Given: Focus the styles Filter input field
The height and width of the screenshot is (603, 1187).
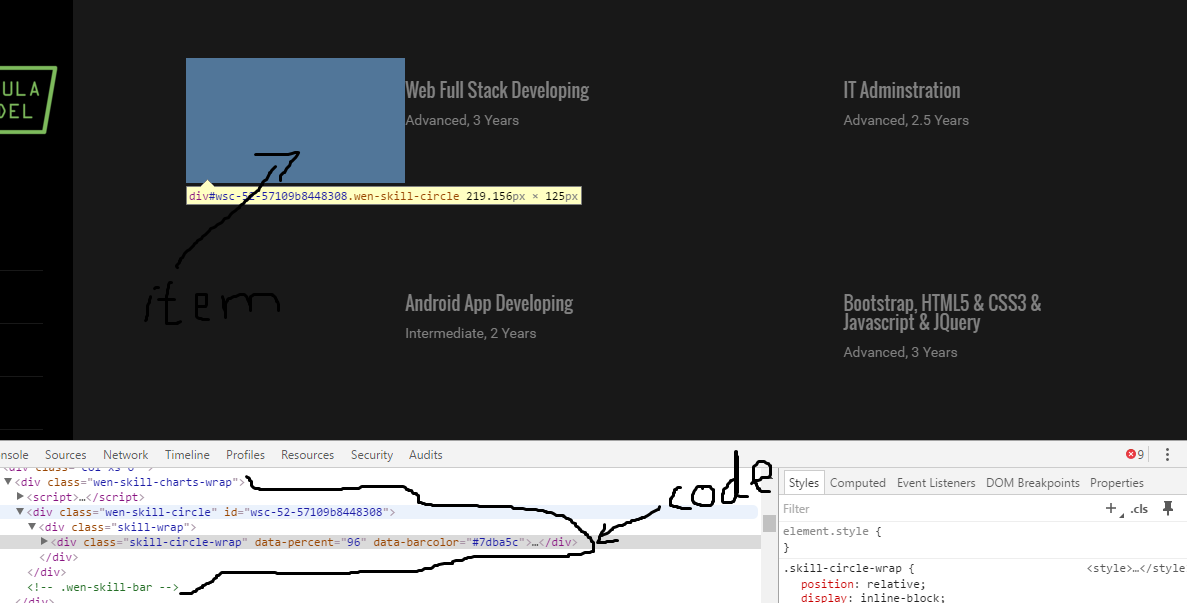Looking at the screenshot, I should (x=939, y=509).
